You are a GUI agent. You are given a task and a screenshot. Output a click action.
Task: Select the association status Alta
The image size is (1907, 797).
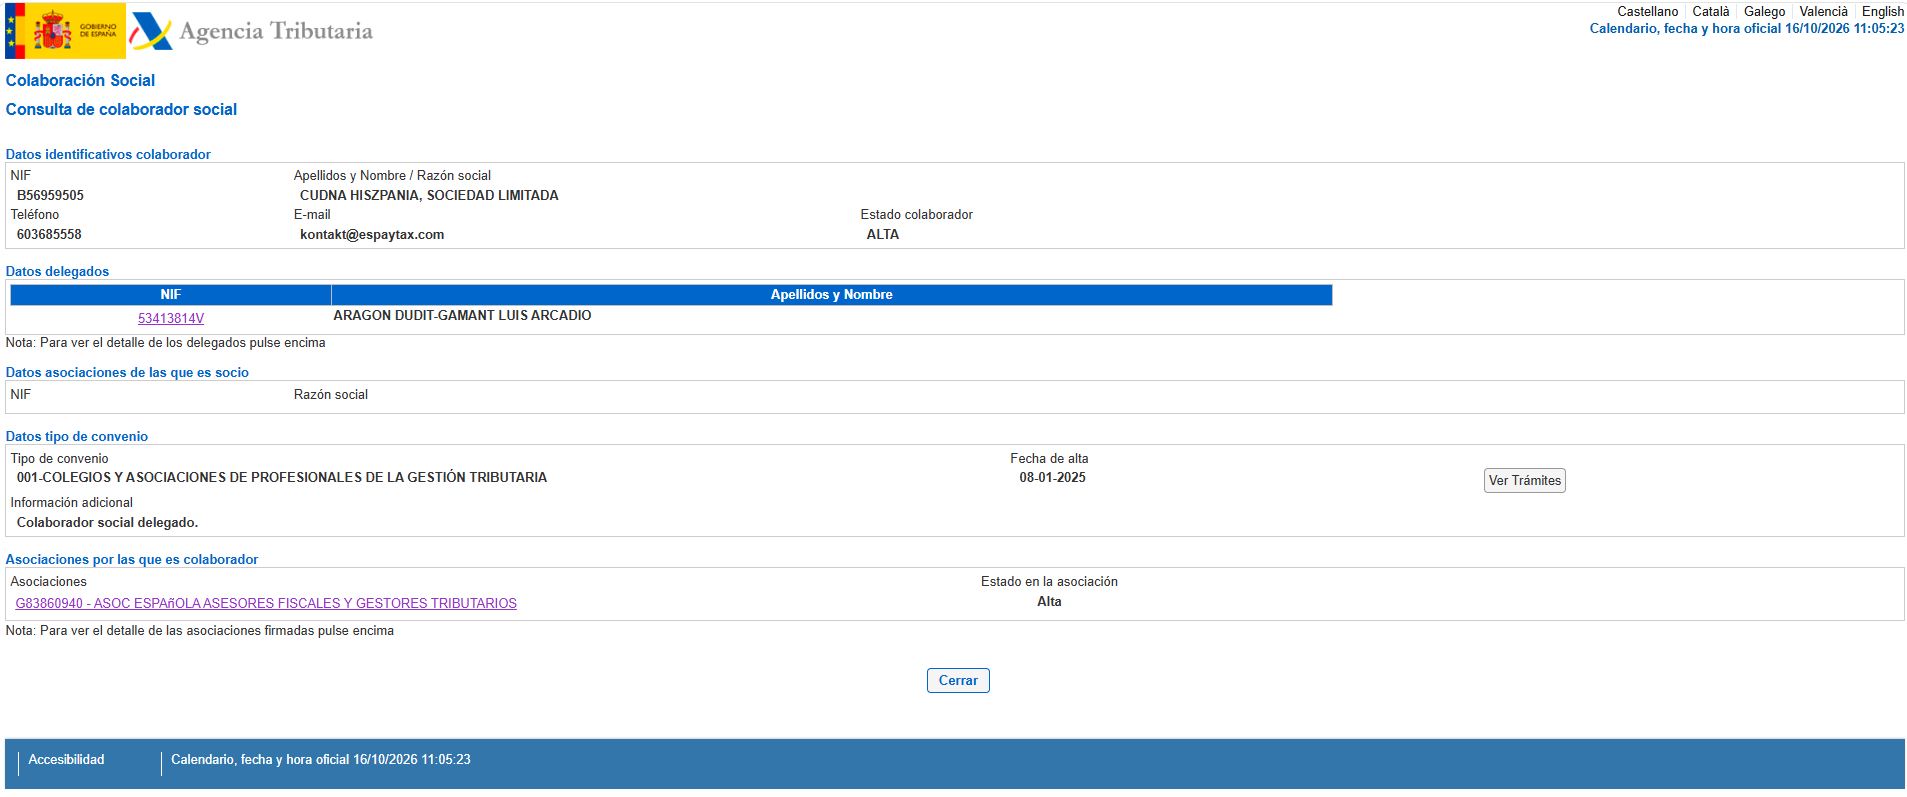pyautogui.click(x=1049, y=602)
